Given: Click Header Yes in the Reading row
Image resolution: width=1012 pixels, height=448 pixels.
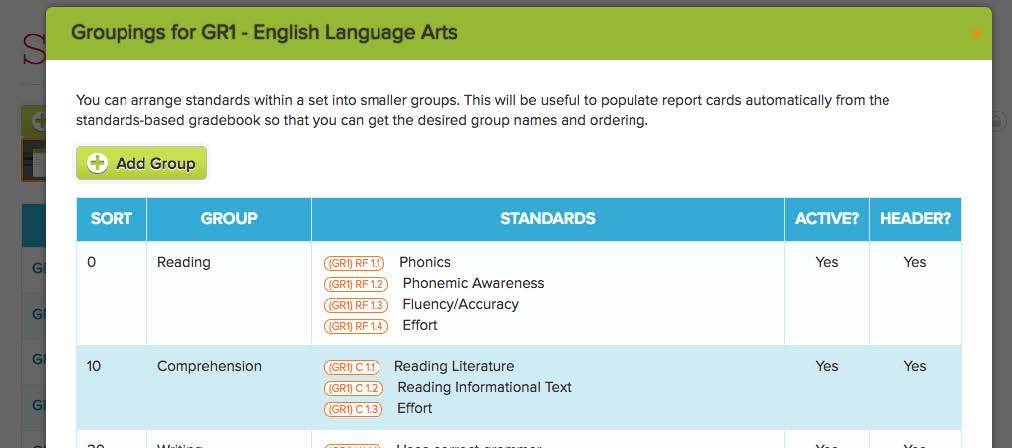Looking at the screenshot, I should [915, 262].
